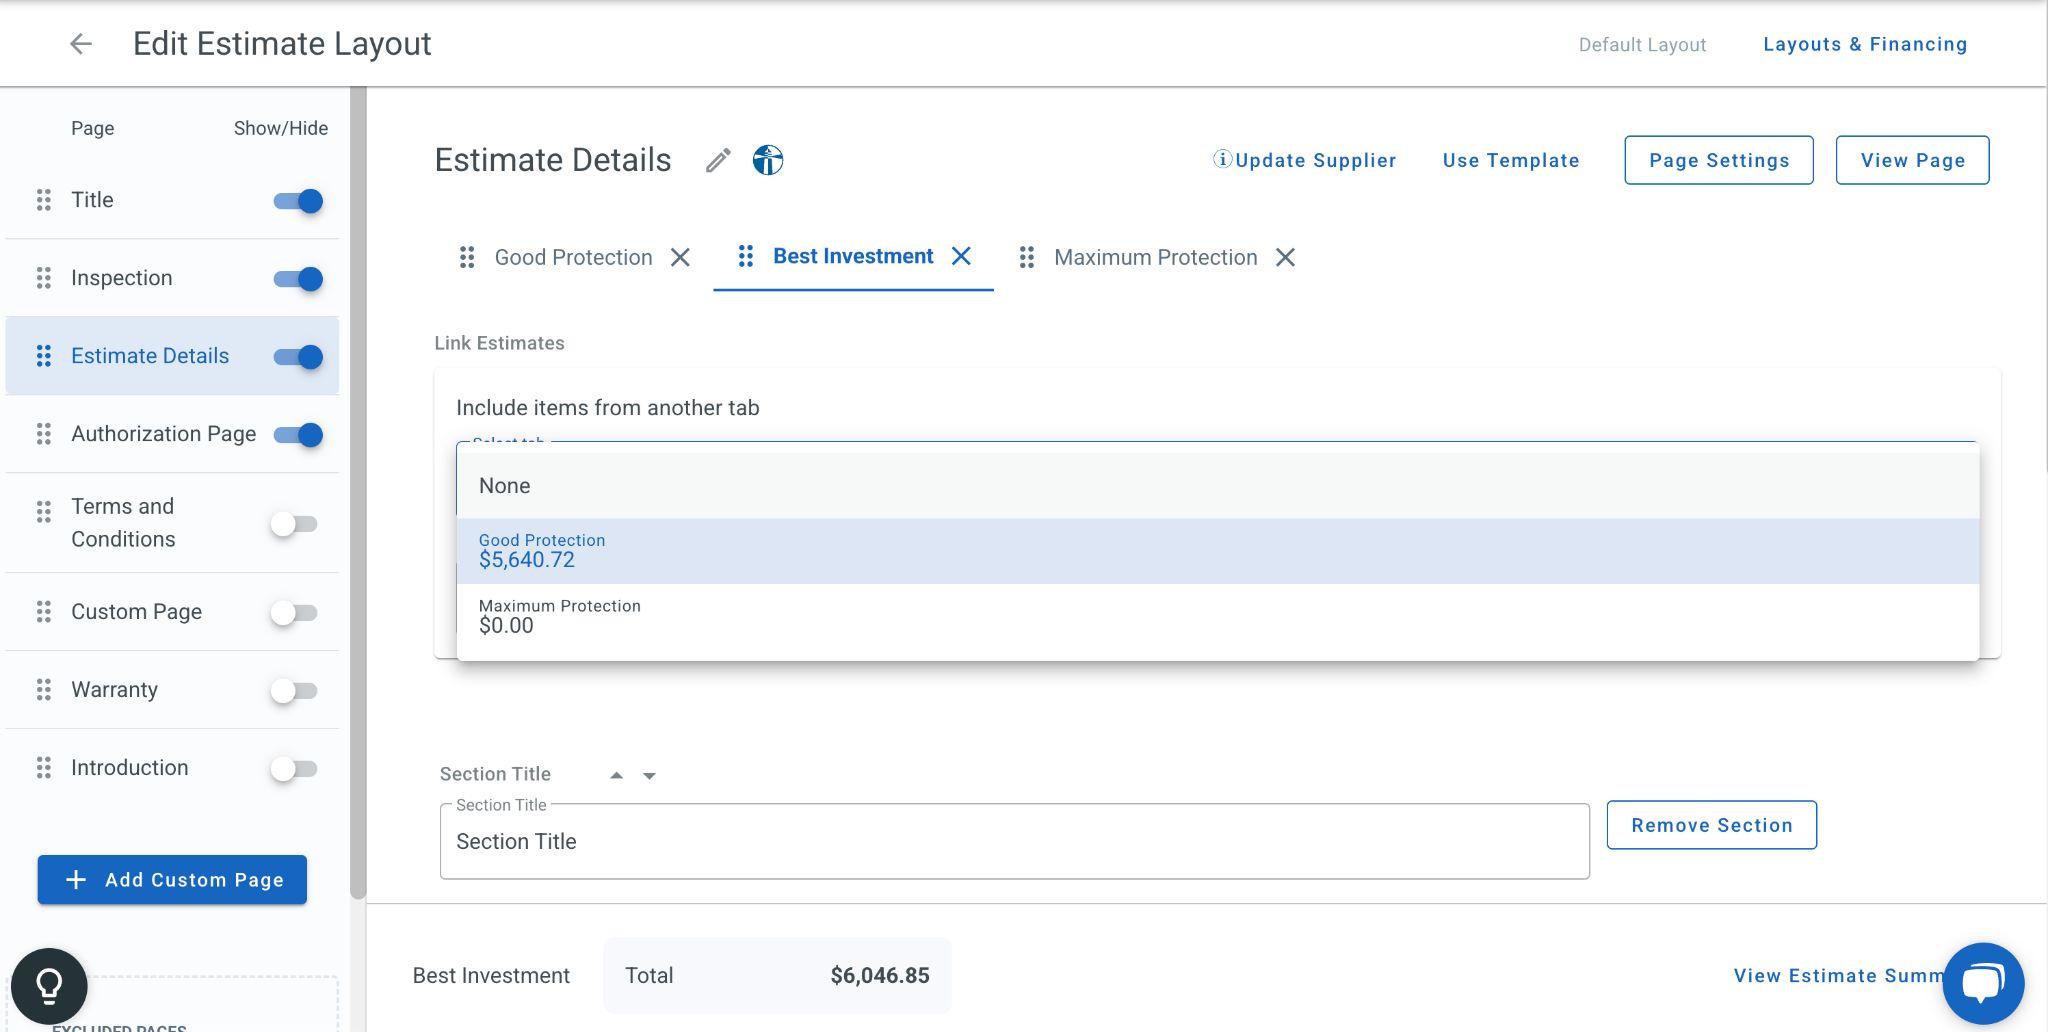Open the chat support bubble
2048x1032 pixels.
pyautogui.click(x=1982, y=983)
